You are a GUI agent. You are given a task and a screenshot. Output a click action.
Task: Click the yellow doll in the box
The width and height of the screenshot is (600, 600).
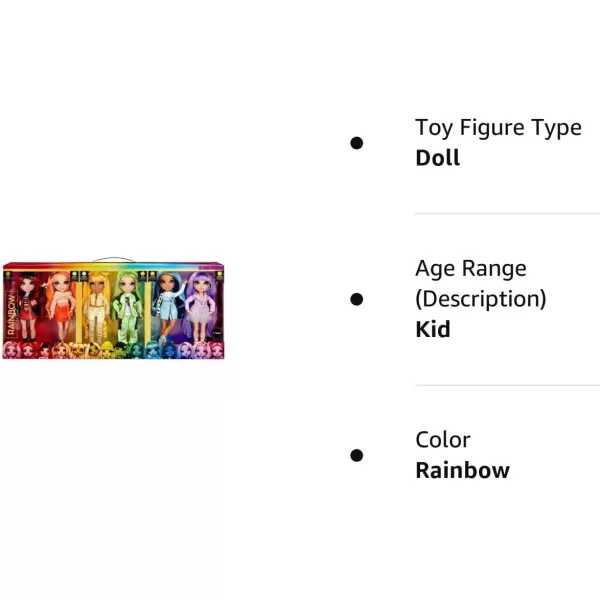tap(97, 307)
